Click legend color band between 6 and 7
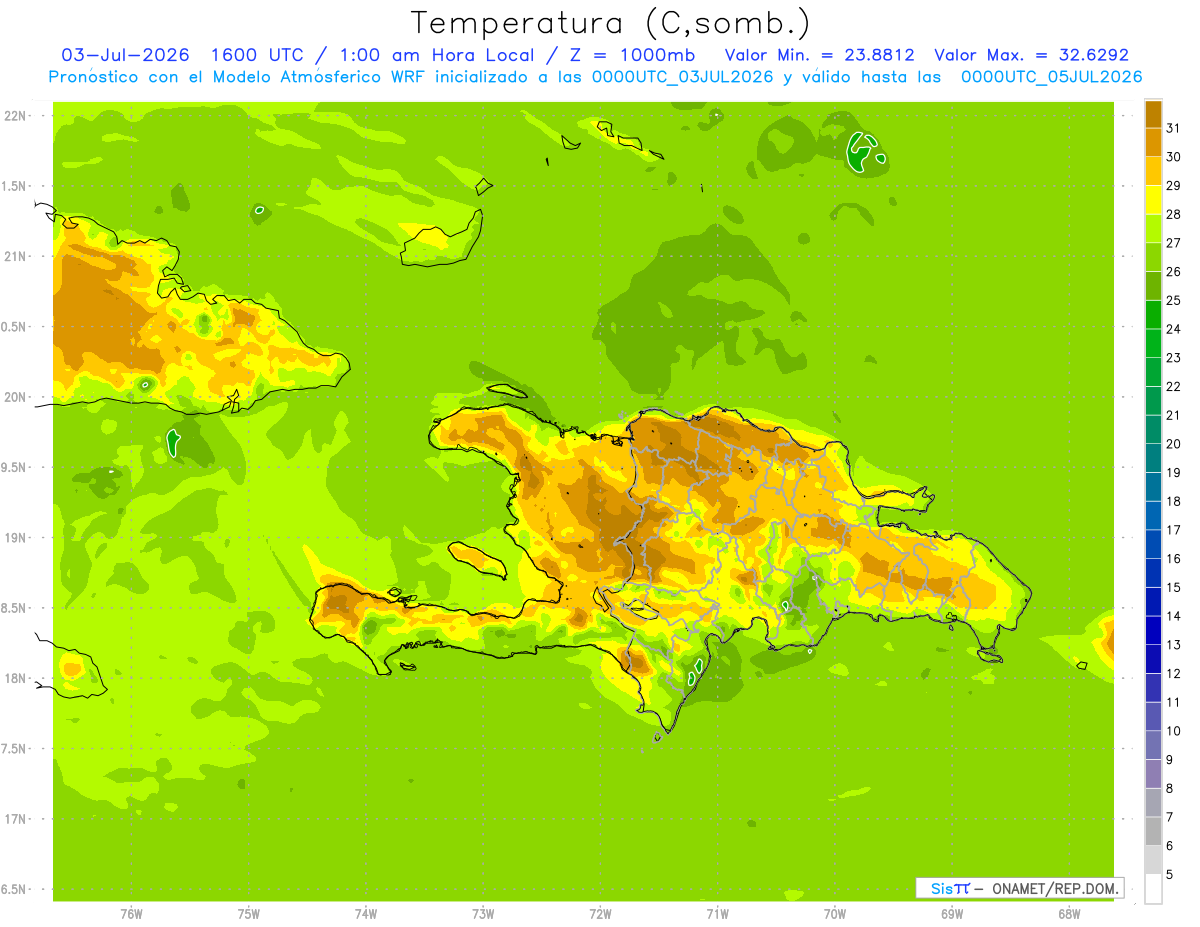1200x927 pixels. (1153, 832)
